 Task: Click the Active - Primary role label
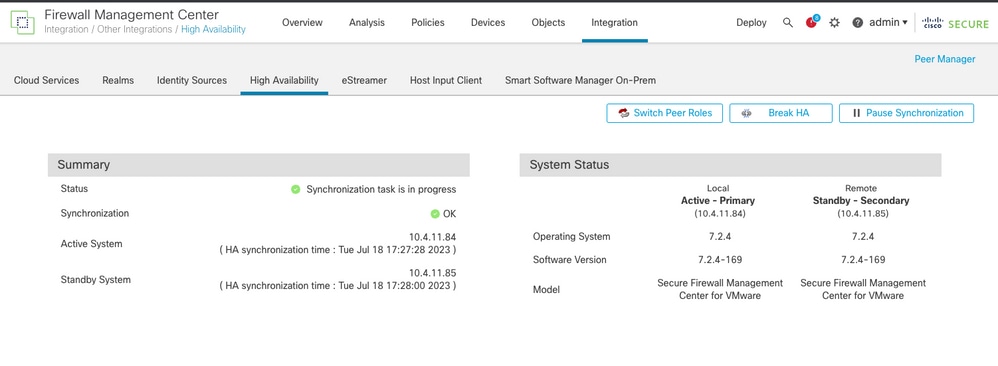coord(718,201)
